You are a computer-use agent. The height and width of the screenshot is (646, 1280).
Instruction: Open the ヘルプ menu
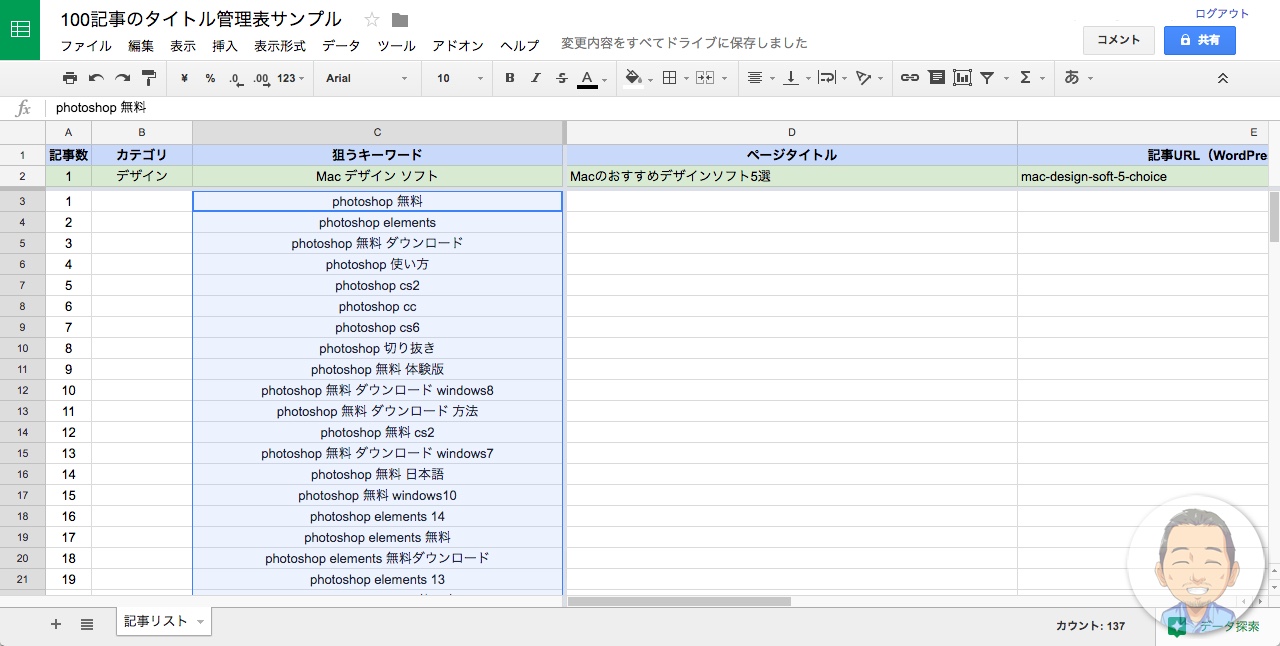[520, 46]
